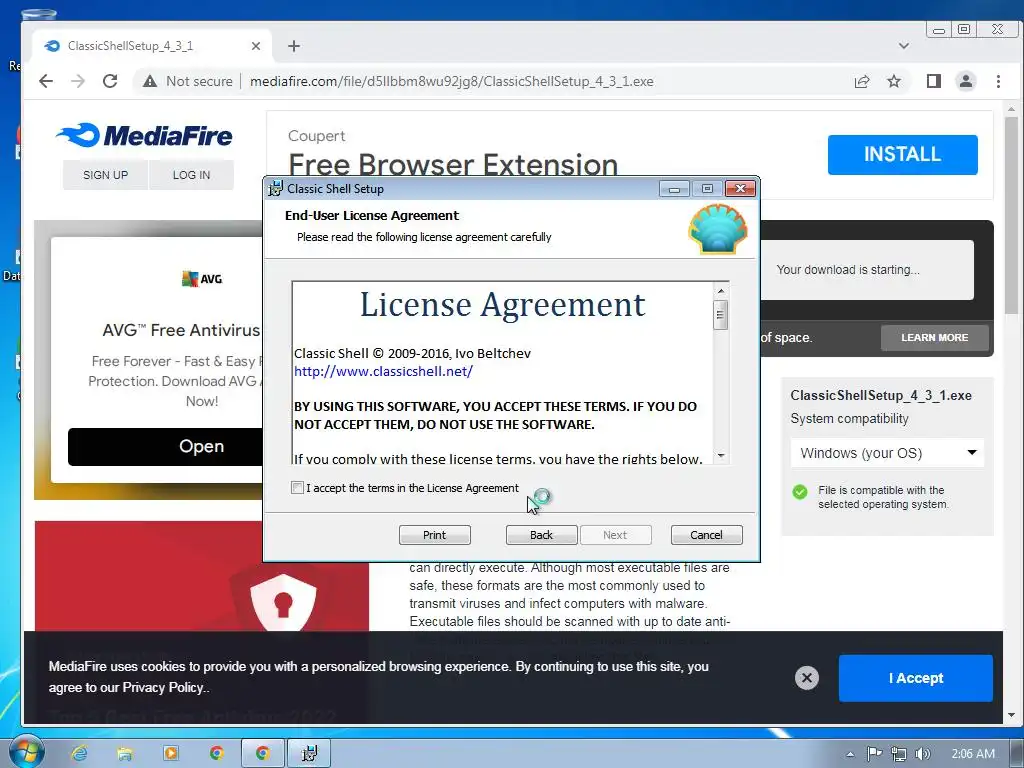Open a new Chrome tab
Viewport: 1024px width, 768px height.
click(x=294, y=46)
